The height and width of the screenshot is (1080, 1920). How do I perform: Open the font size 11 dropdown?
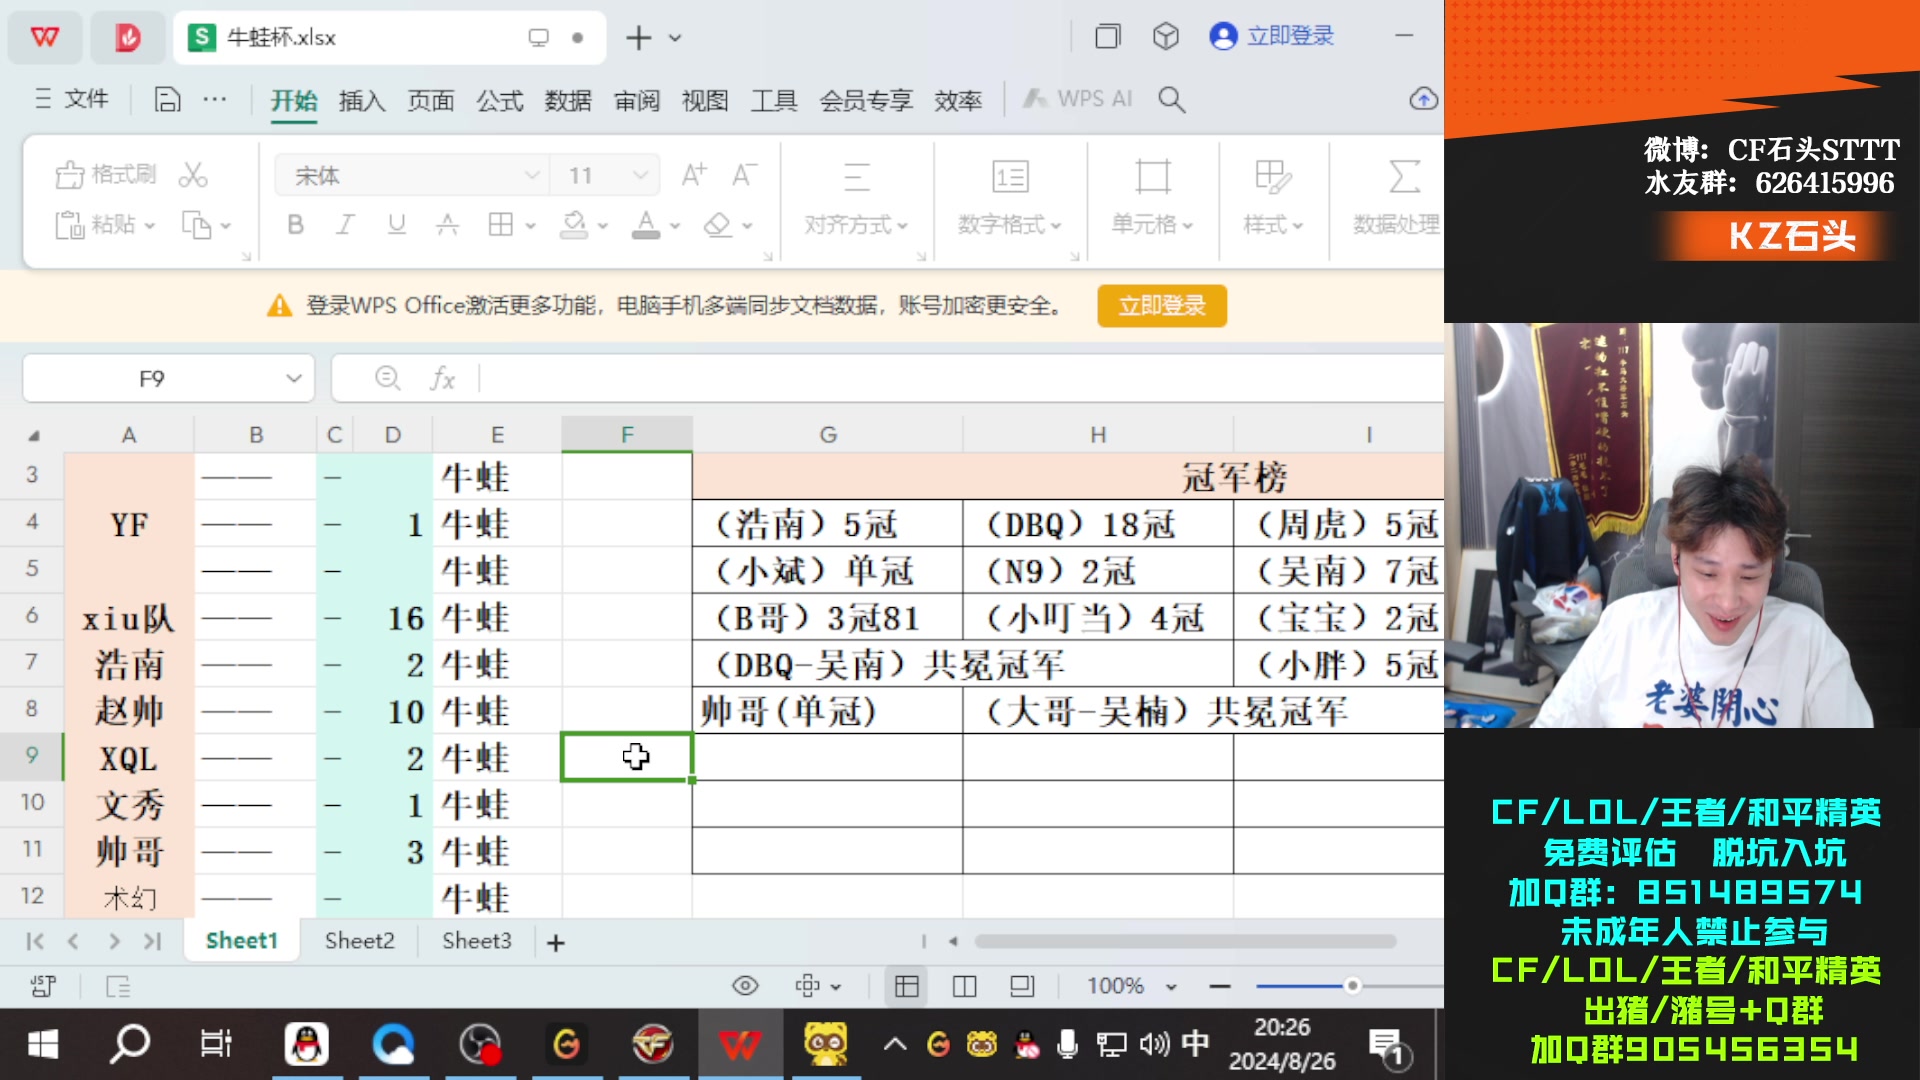coord(640,176)
